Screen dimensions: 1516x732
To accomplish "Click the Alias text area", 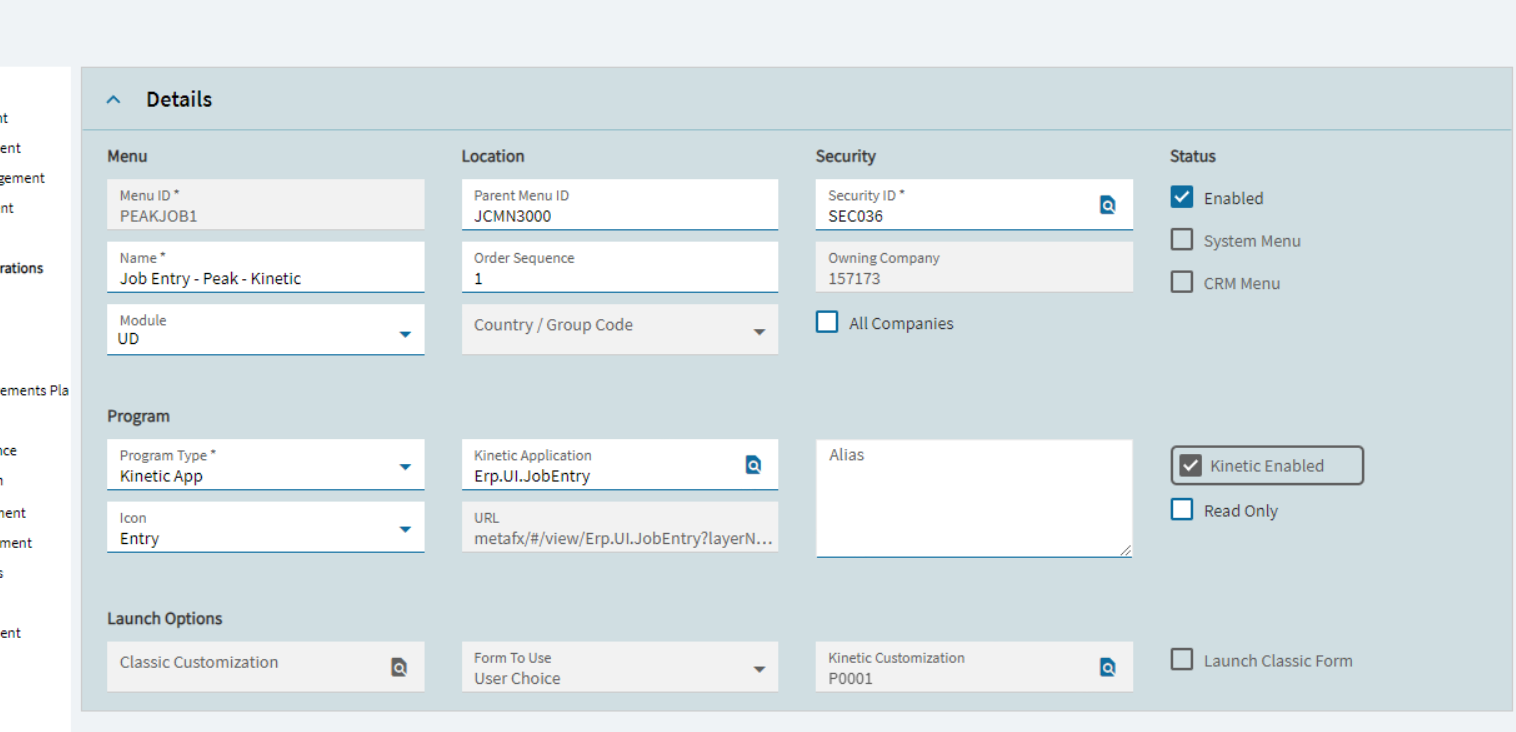I will pos(973,497).
